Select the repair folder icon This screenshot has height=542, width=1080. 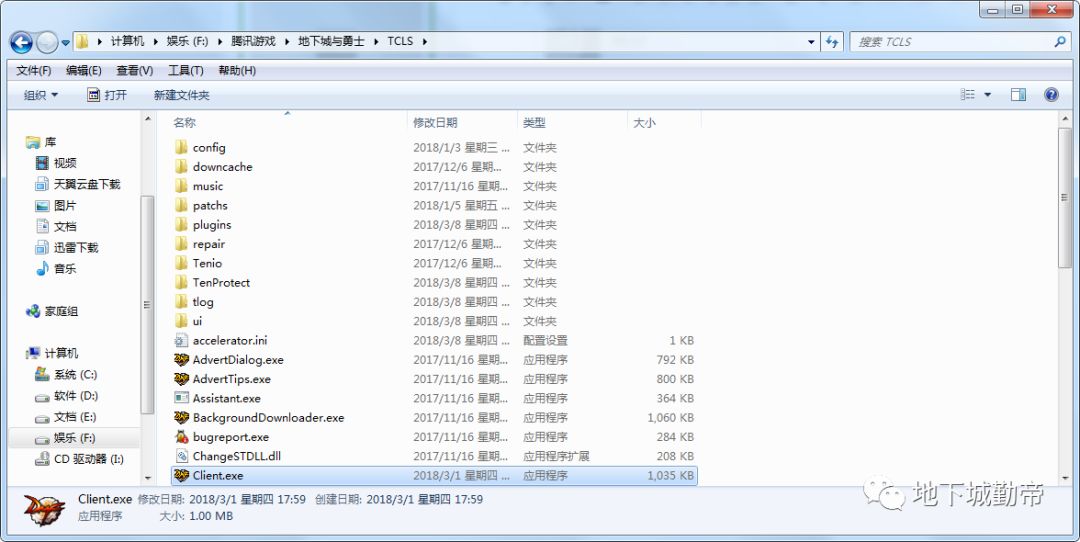pos(181,243)
